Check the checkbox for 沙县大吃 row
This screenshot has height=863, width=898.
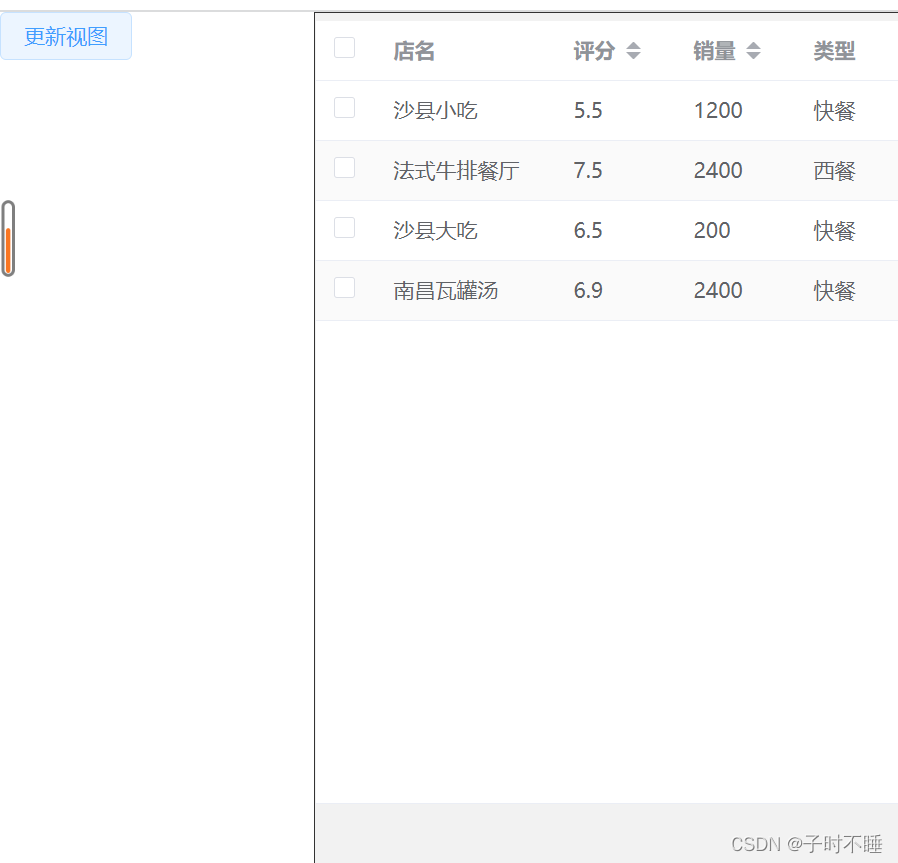[x=344, y=227]
